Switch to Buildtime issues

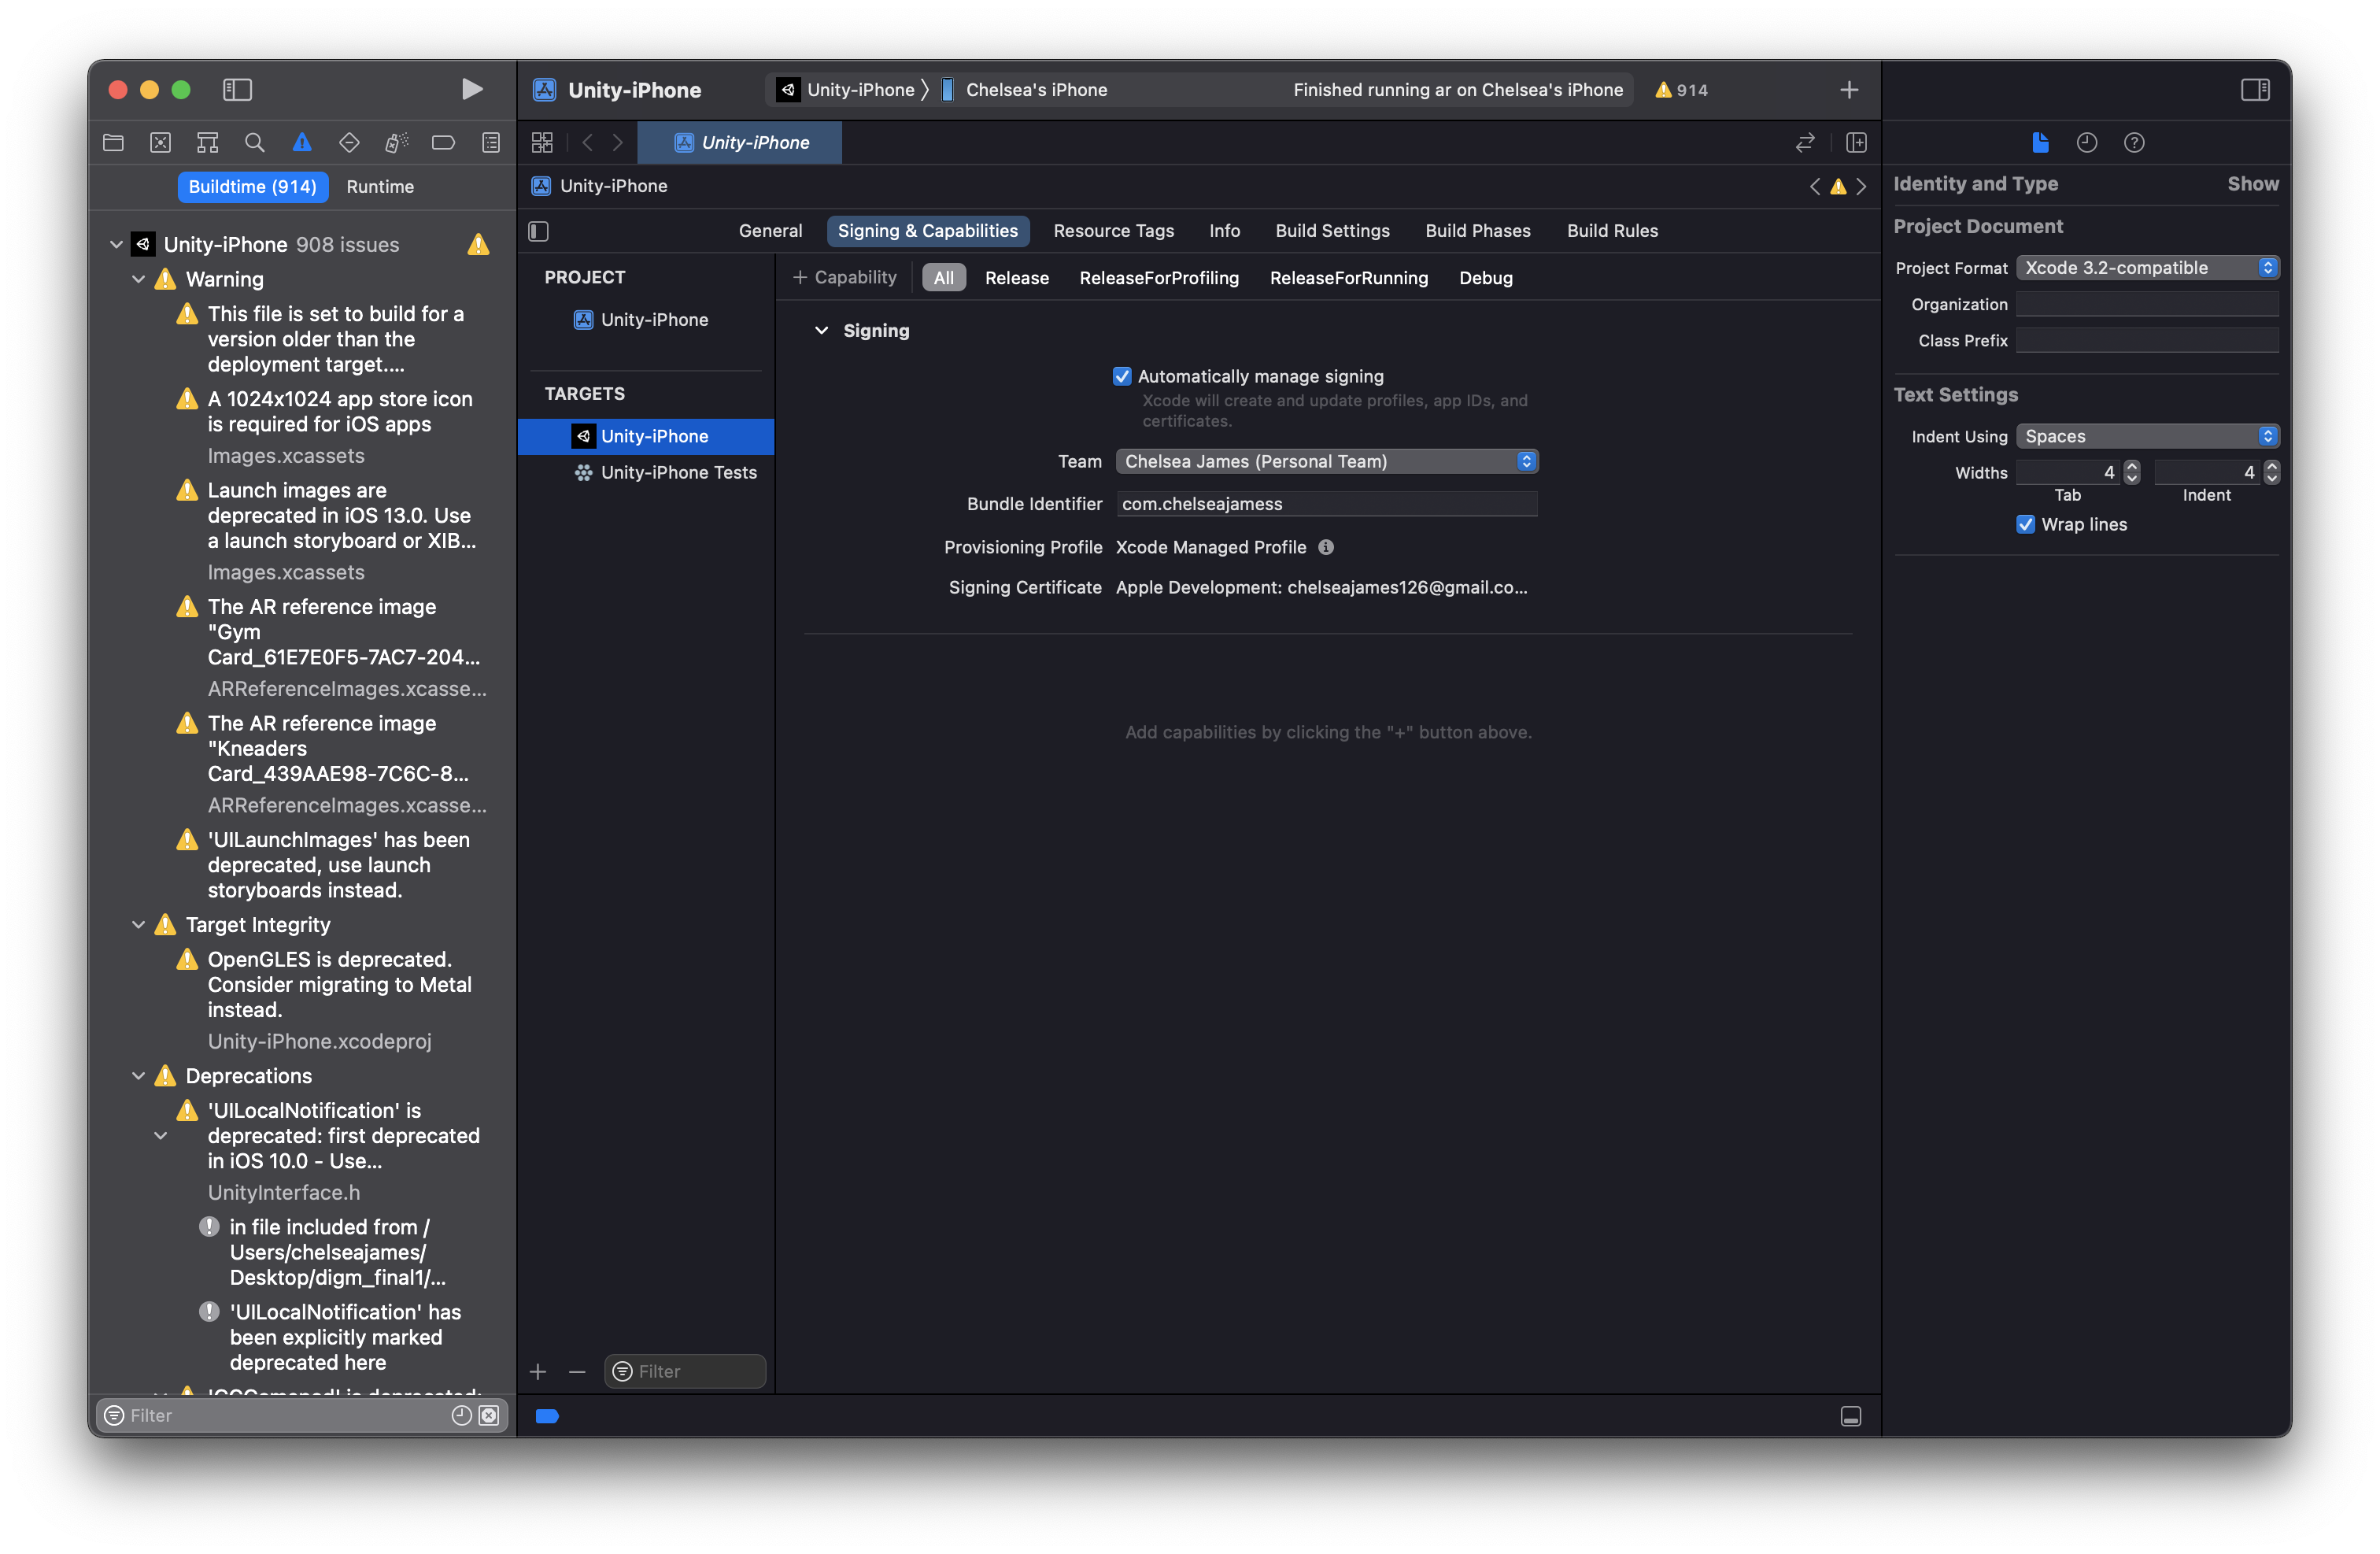[252, 187]
